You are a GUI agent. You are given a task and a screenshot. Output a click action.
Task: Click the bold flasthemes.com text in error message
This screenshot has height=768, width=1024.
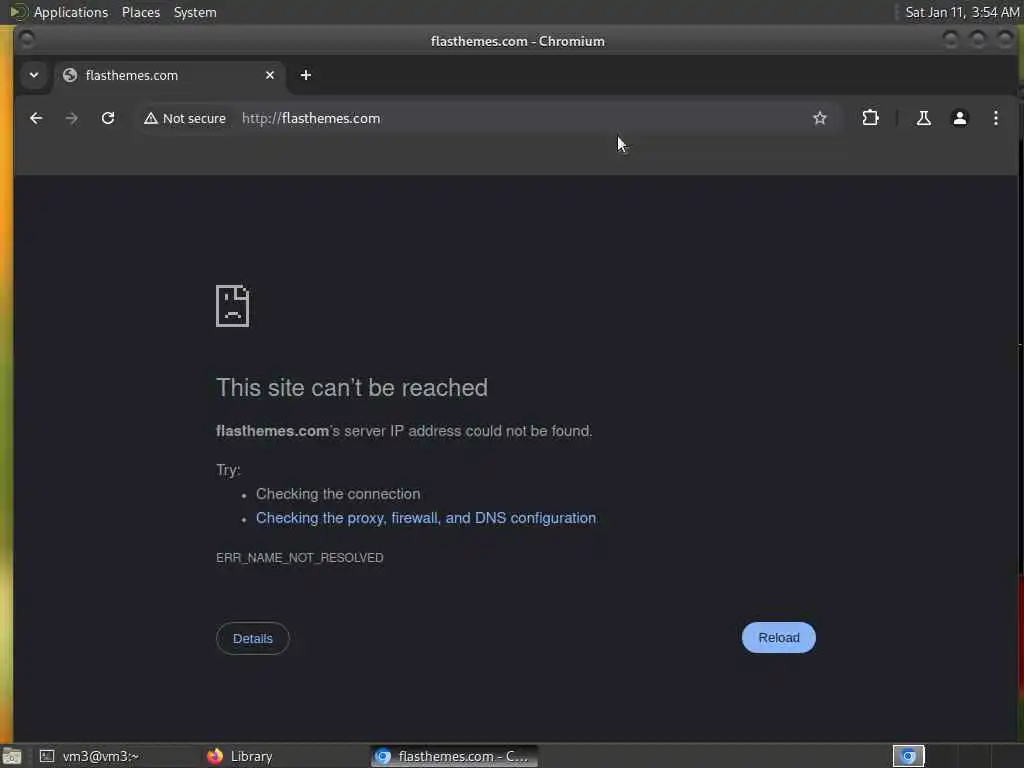point(272,431)
